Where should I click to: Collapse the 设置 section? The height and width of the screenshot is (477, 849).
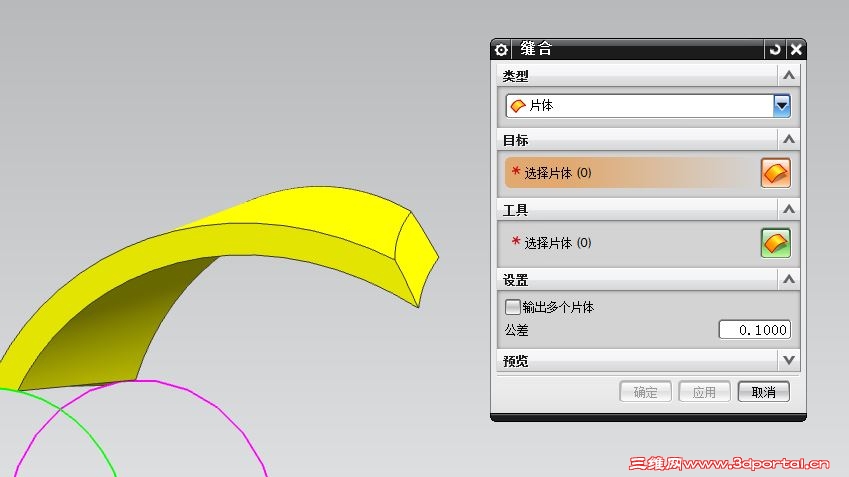[789, 279]
